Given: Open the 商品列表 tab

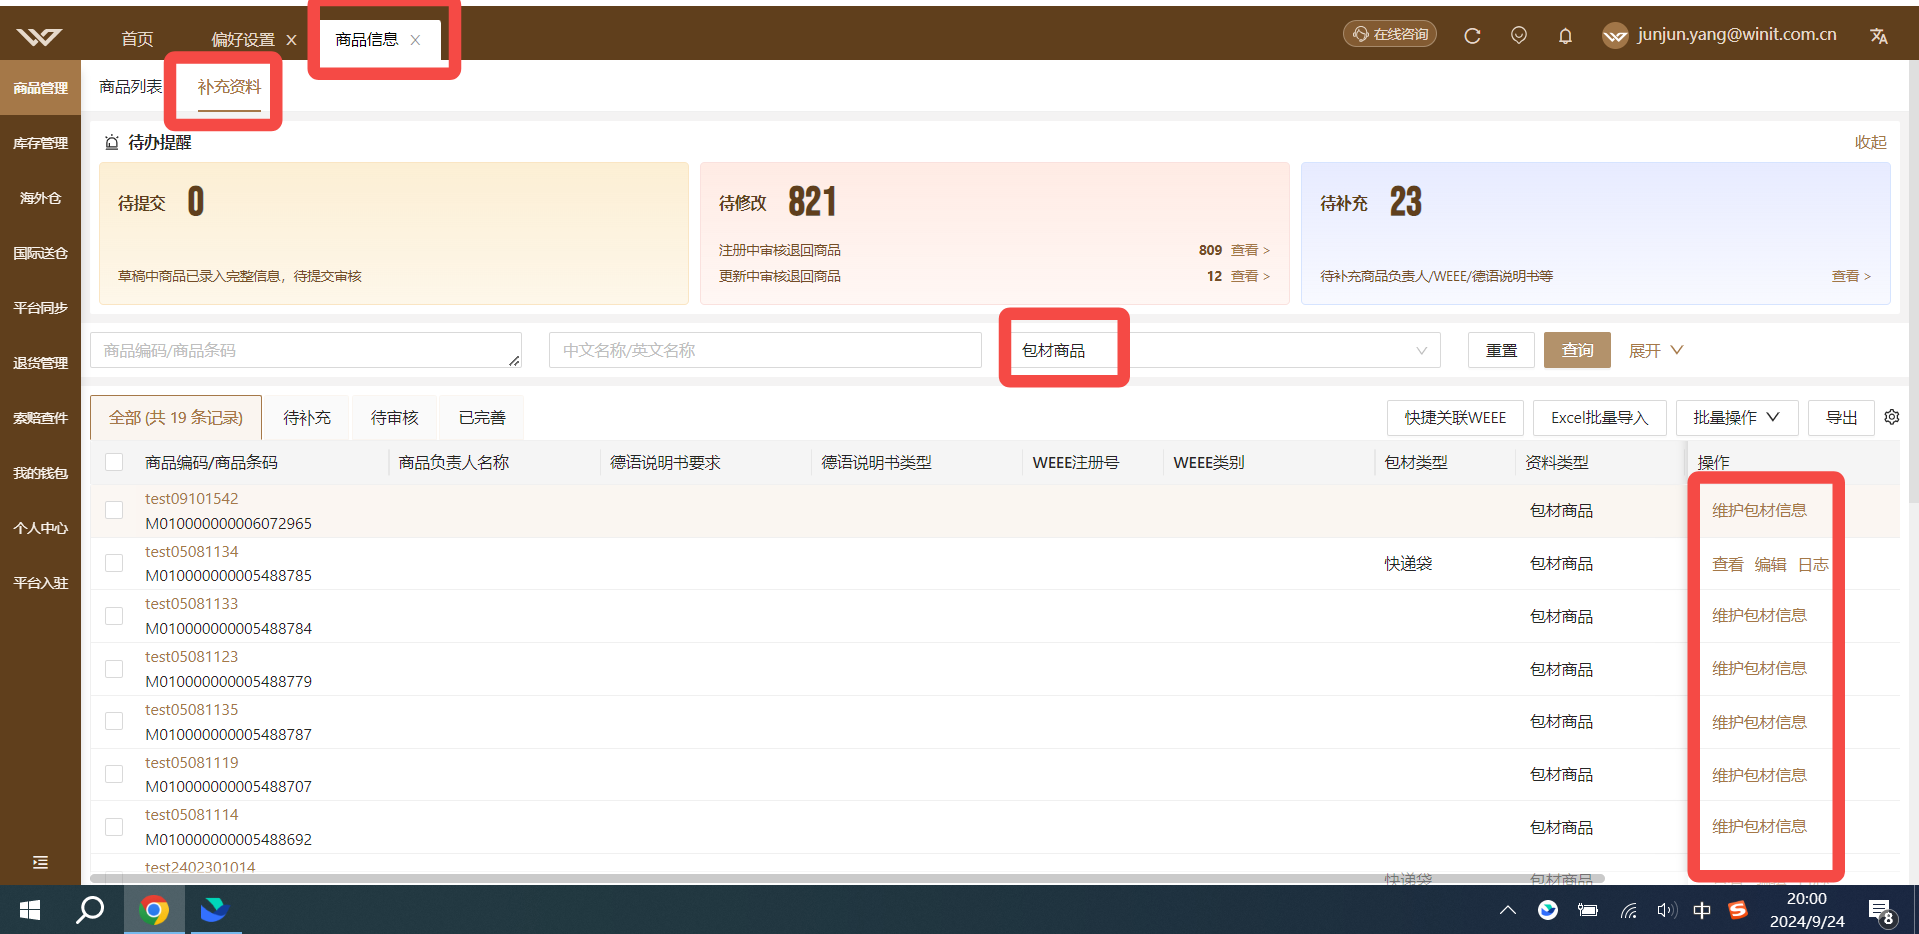Looking at the screenshot, I should tap(130, 86).
